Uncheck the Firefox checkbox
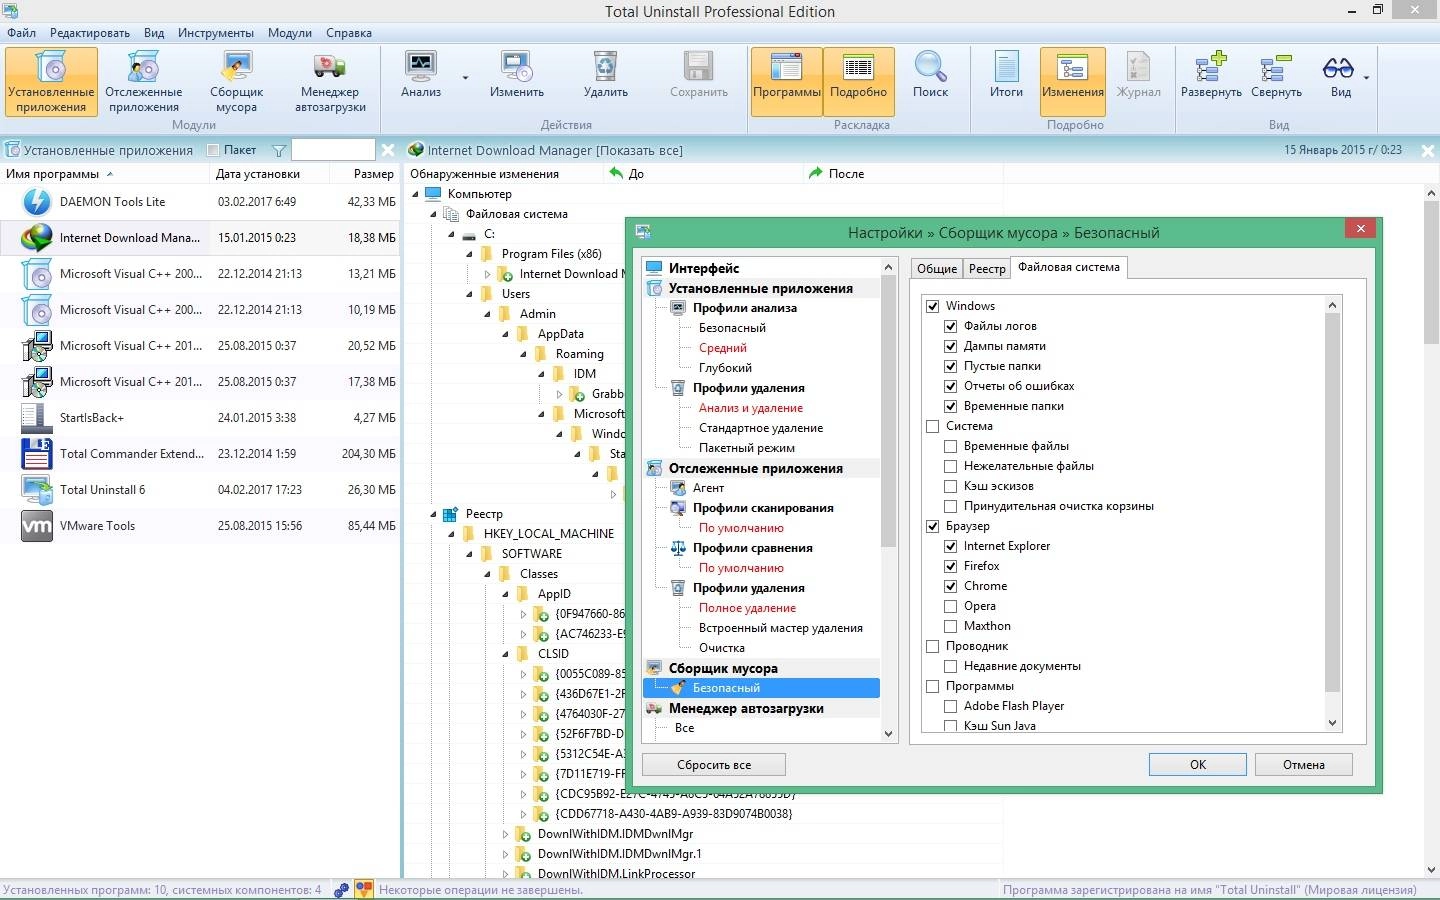This screenshot has width=1440, height=900. click(951, 566)
